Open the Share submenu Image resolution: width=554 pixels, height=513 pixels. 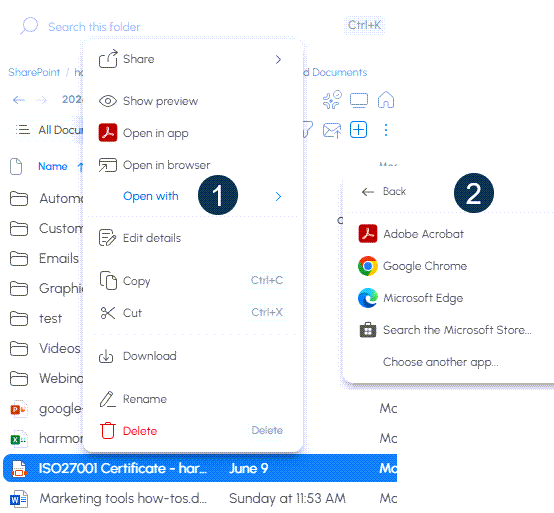pos(193,59)
